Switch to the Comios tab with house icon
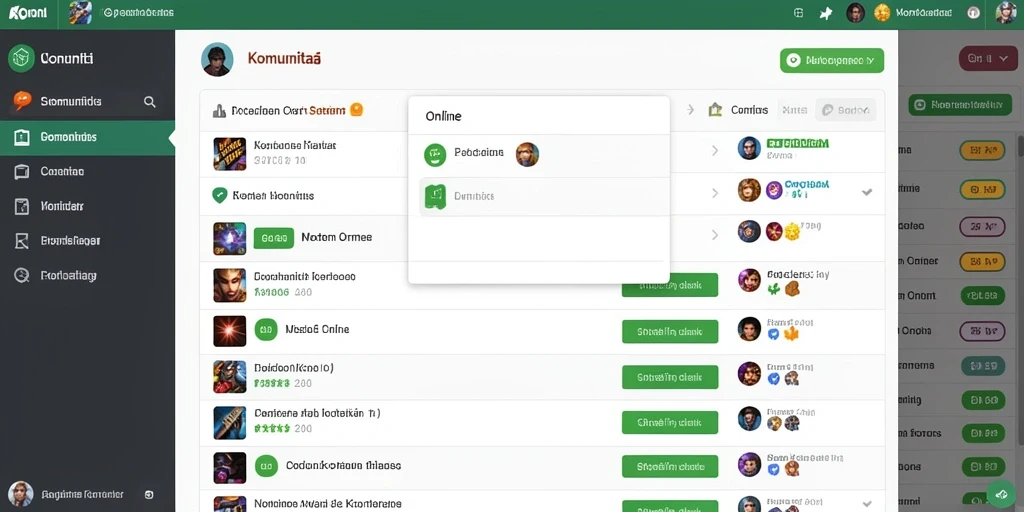Image resolution: width=1024 pixels, height=512 pixels. click(739, 110)
